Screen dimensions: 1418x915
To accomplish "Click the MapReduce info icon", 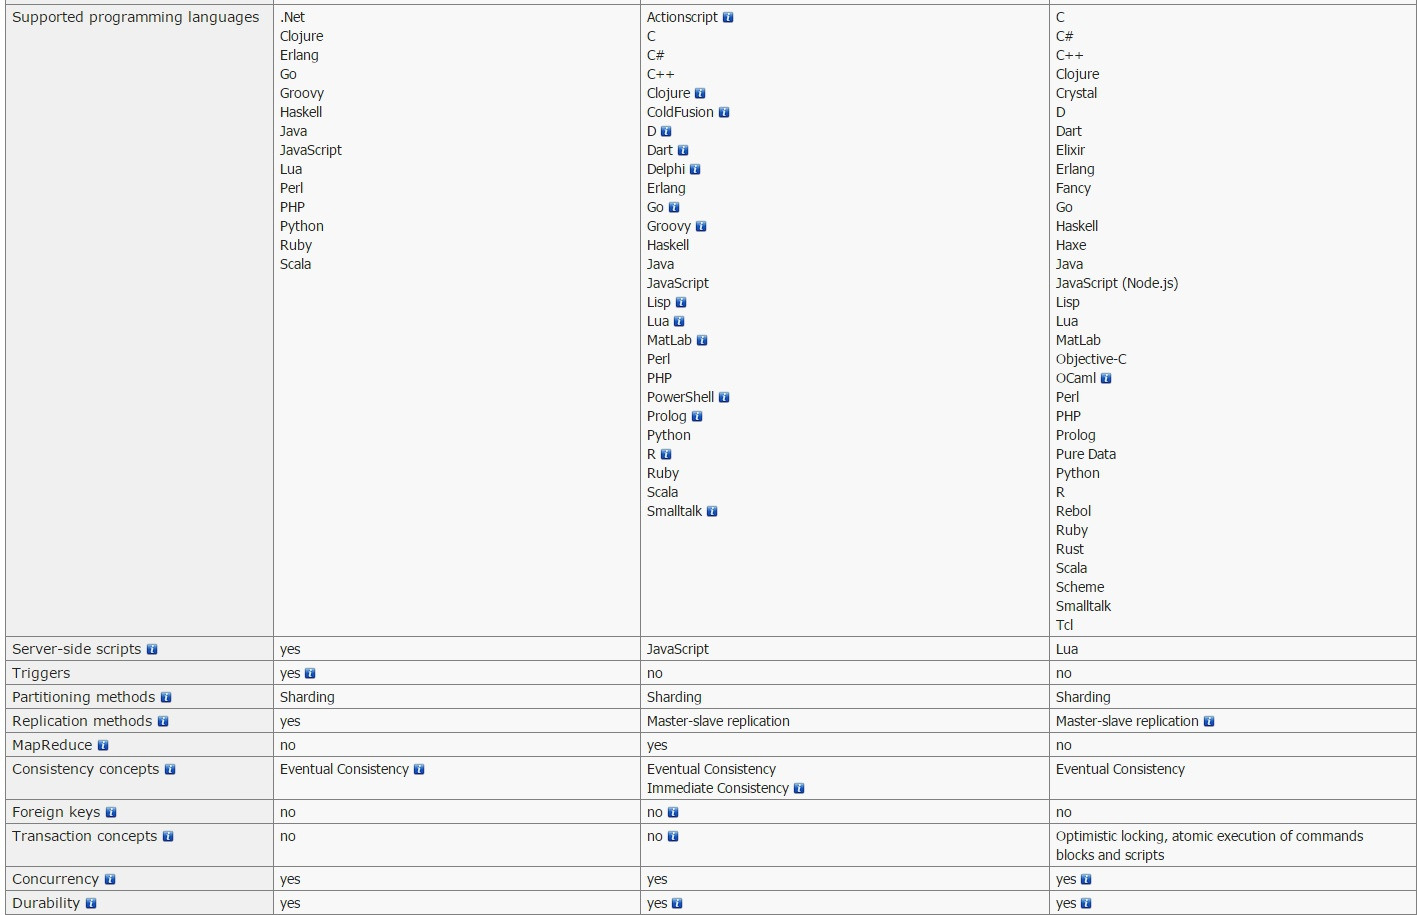I will tap(103, 746).
